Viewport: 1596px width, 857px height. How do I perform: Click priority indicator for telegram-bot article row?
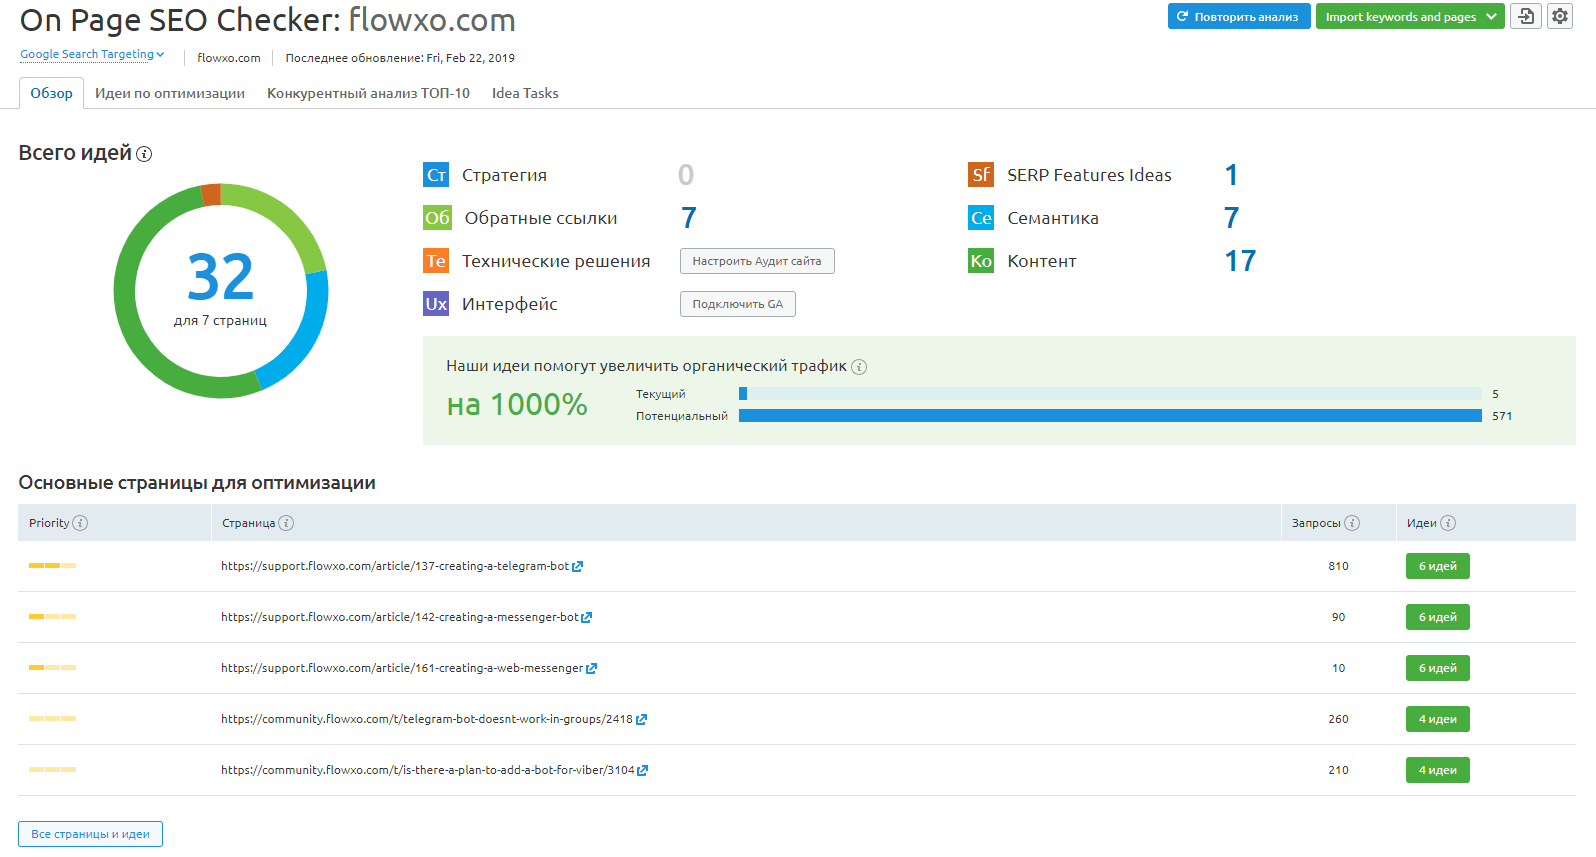point(52,566)
